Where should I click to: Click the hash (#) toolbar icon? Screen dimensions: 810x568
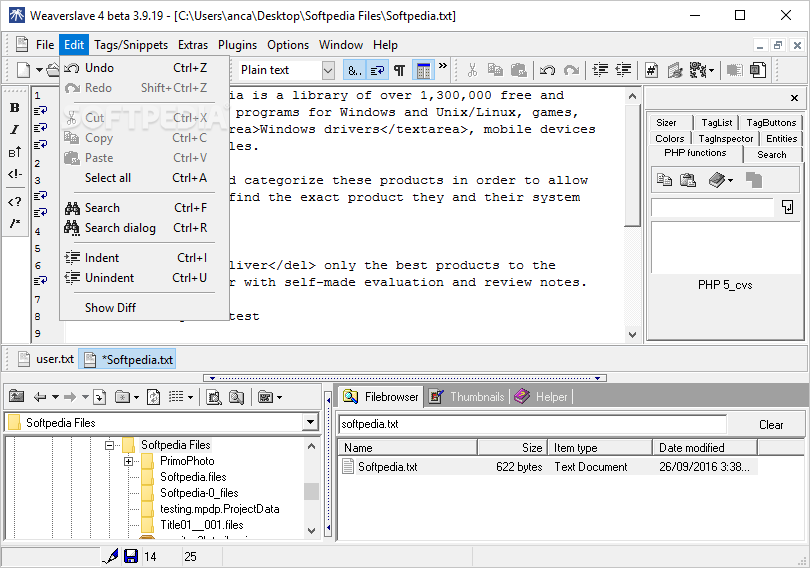(651, 70)
